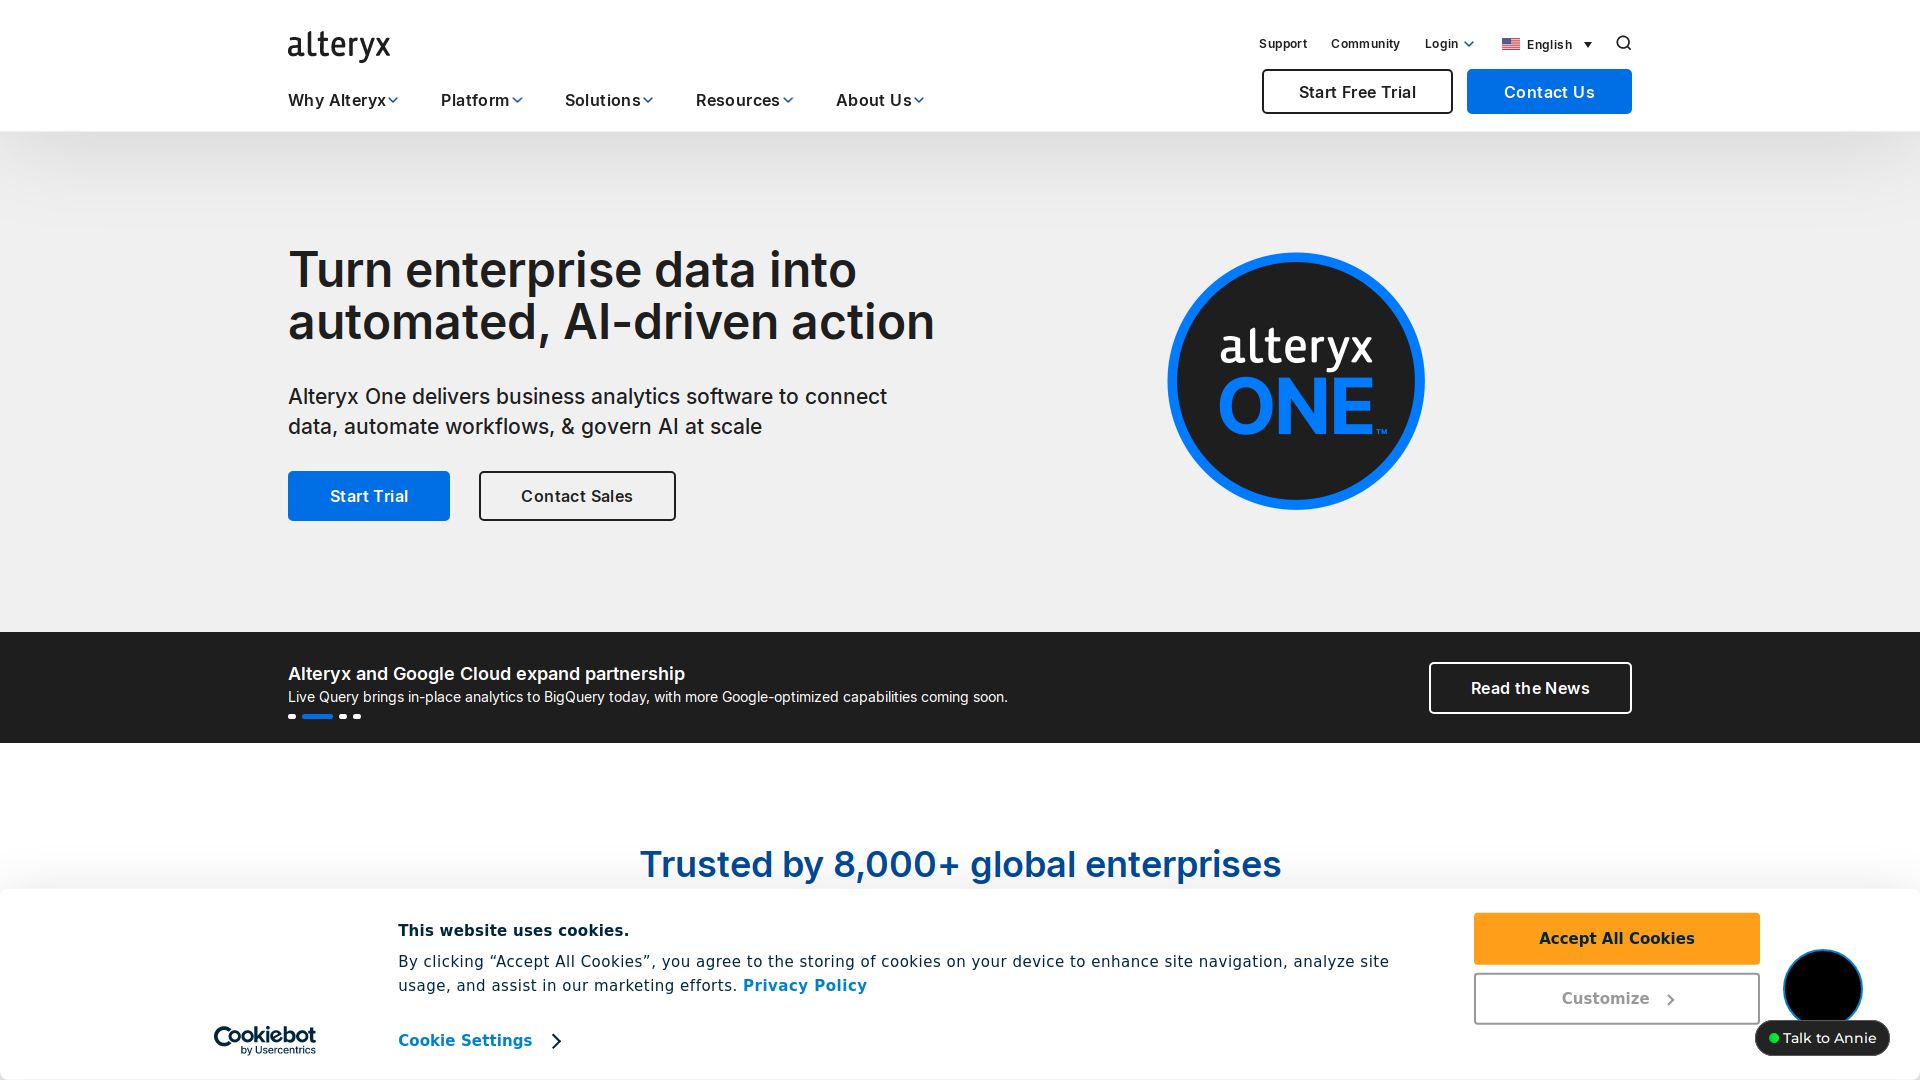The width and height of the screenshot is (1920, 1080).
Task: Open the site search icon
Action: point(1623,43)
